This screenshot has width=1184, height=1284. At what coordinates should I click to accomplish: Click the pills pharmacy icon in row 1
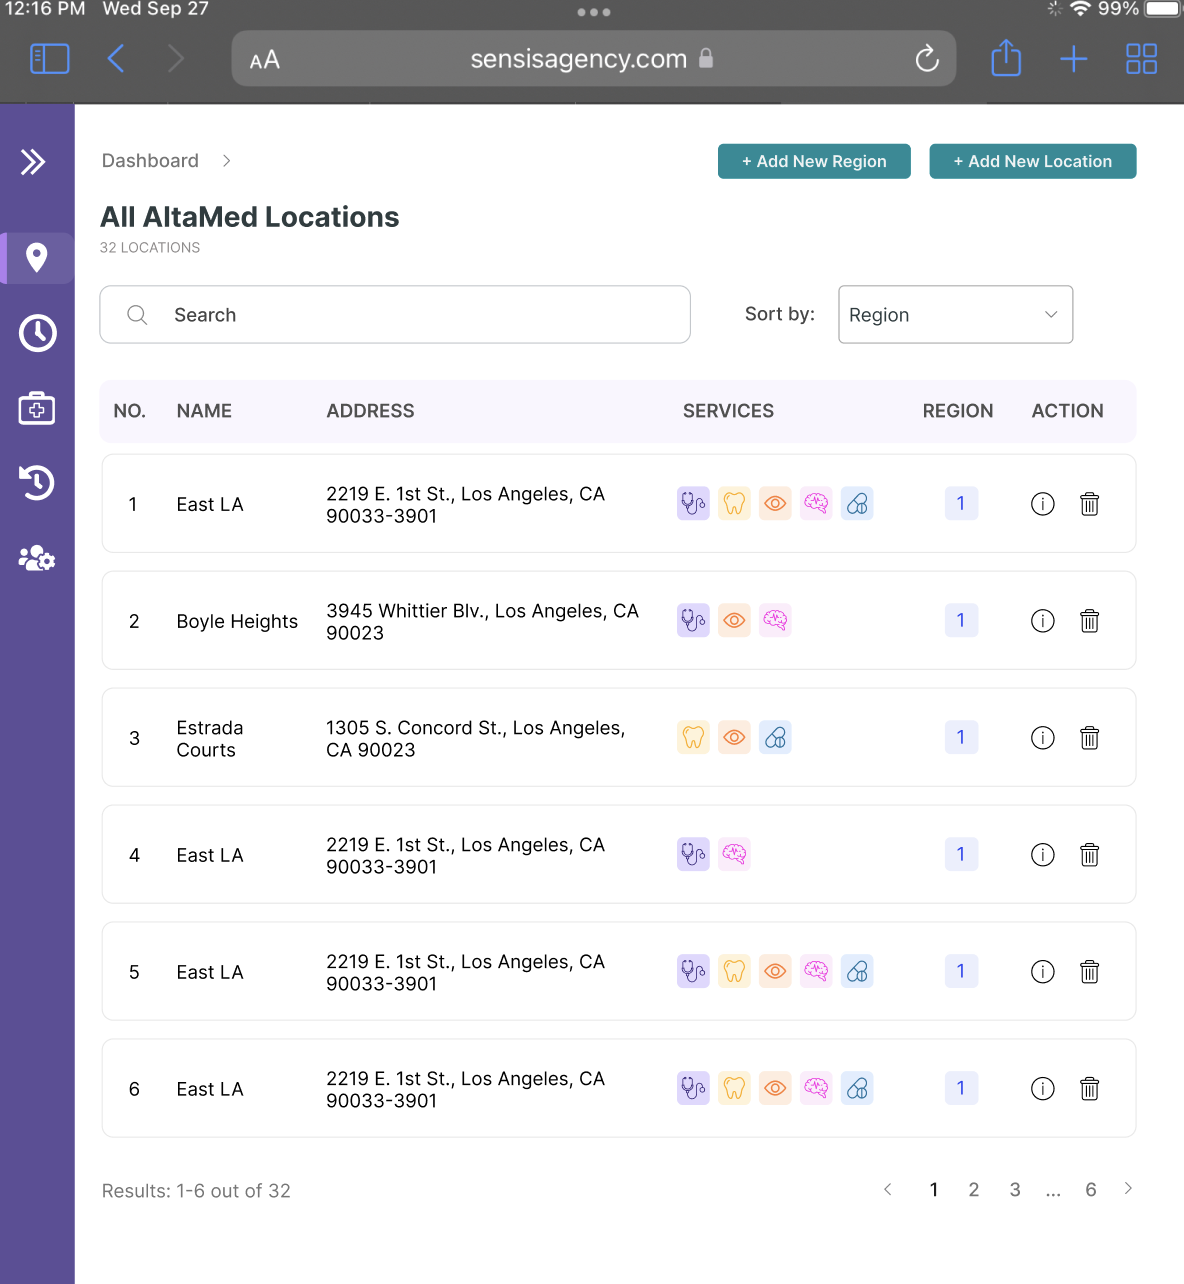857,503
